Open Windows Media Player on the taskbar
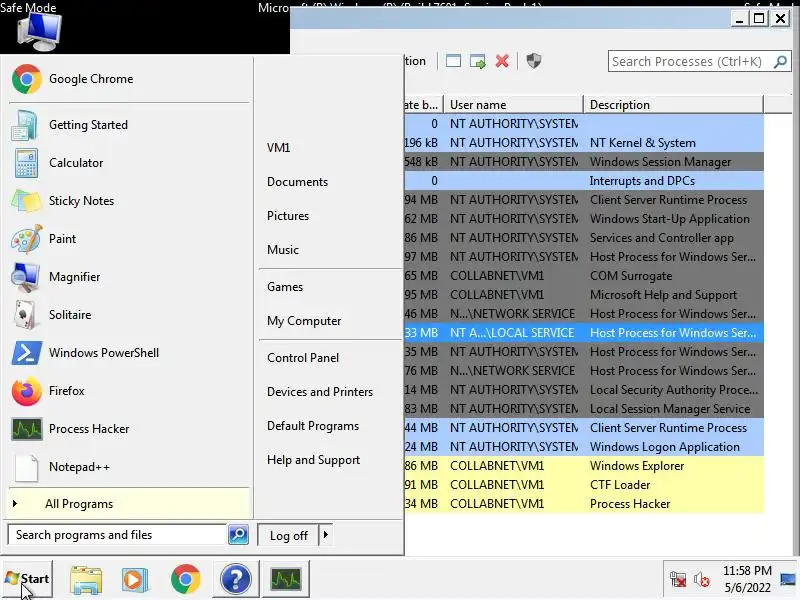This screenshot has height=600, width=800. click(135, 579)
